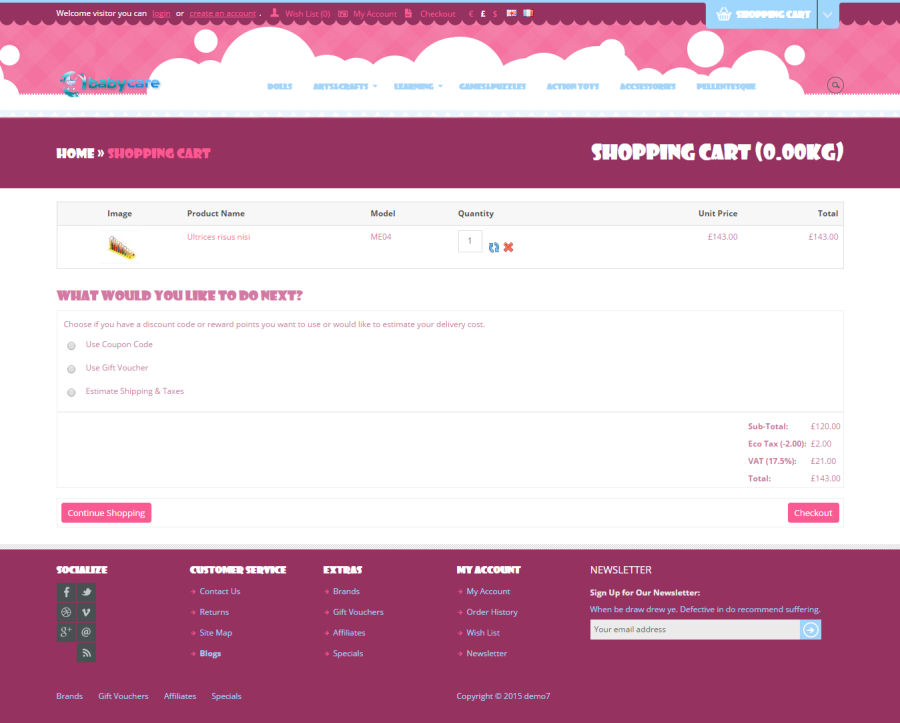
Task: Click the email @ icon in Socialize
Action: point(86,632)
